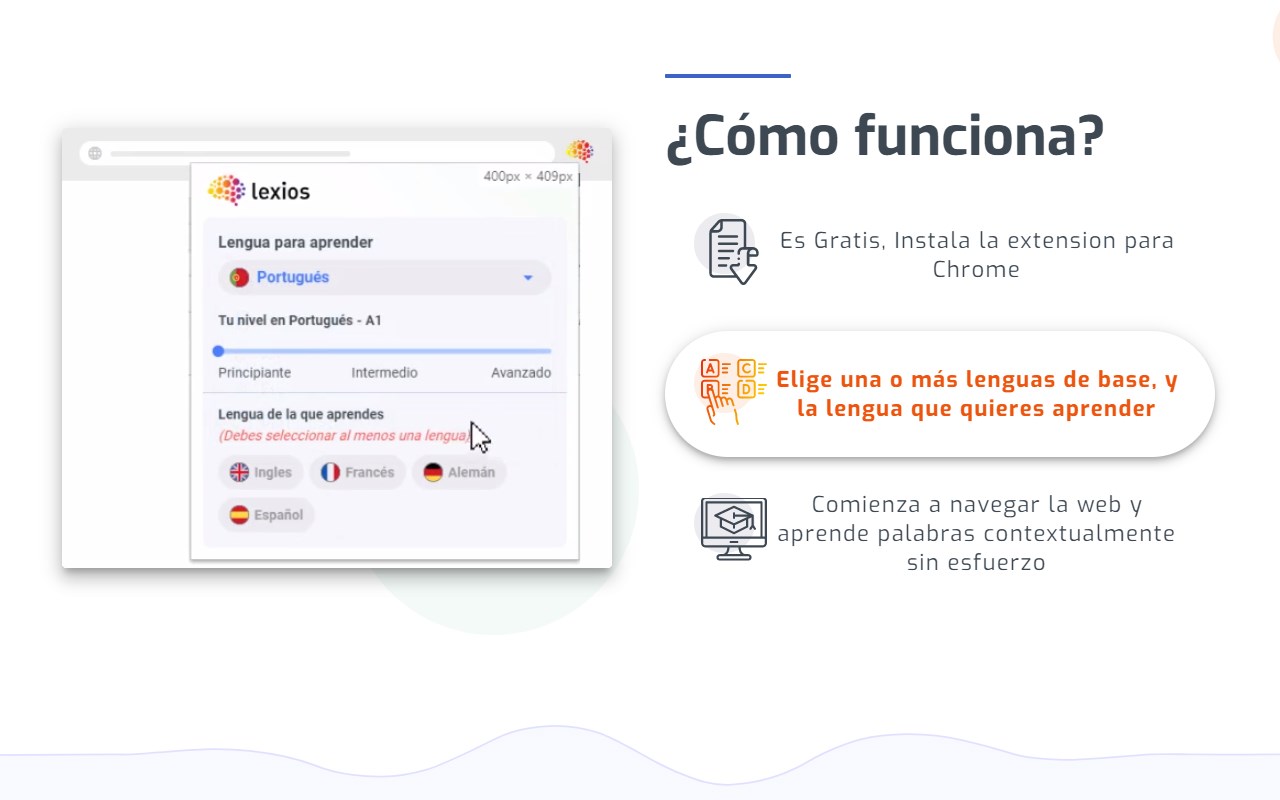Click the globe icon in the address bar
The height and width of the screenshot is (800, 1280).
[95, 153]
